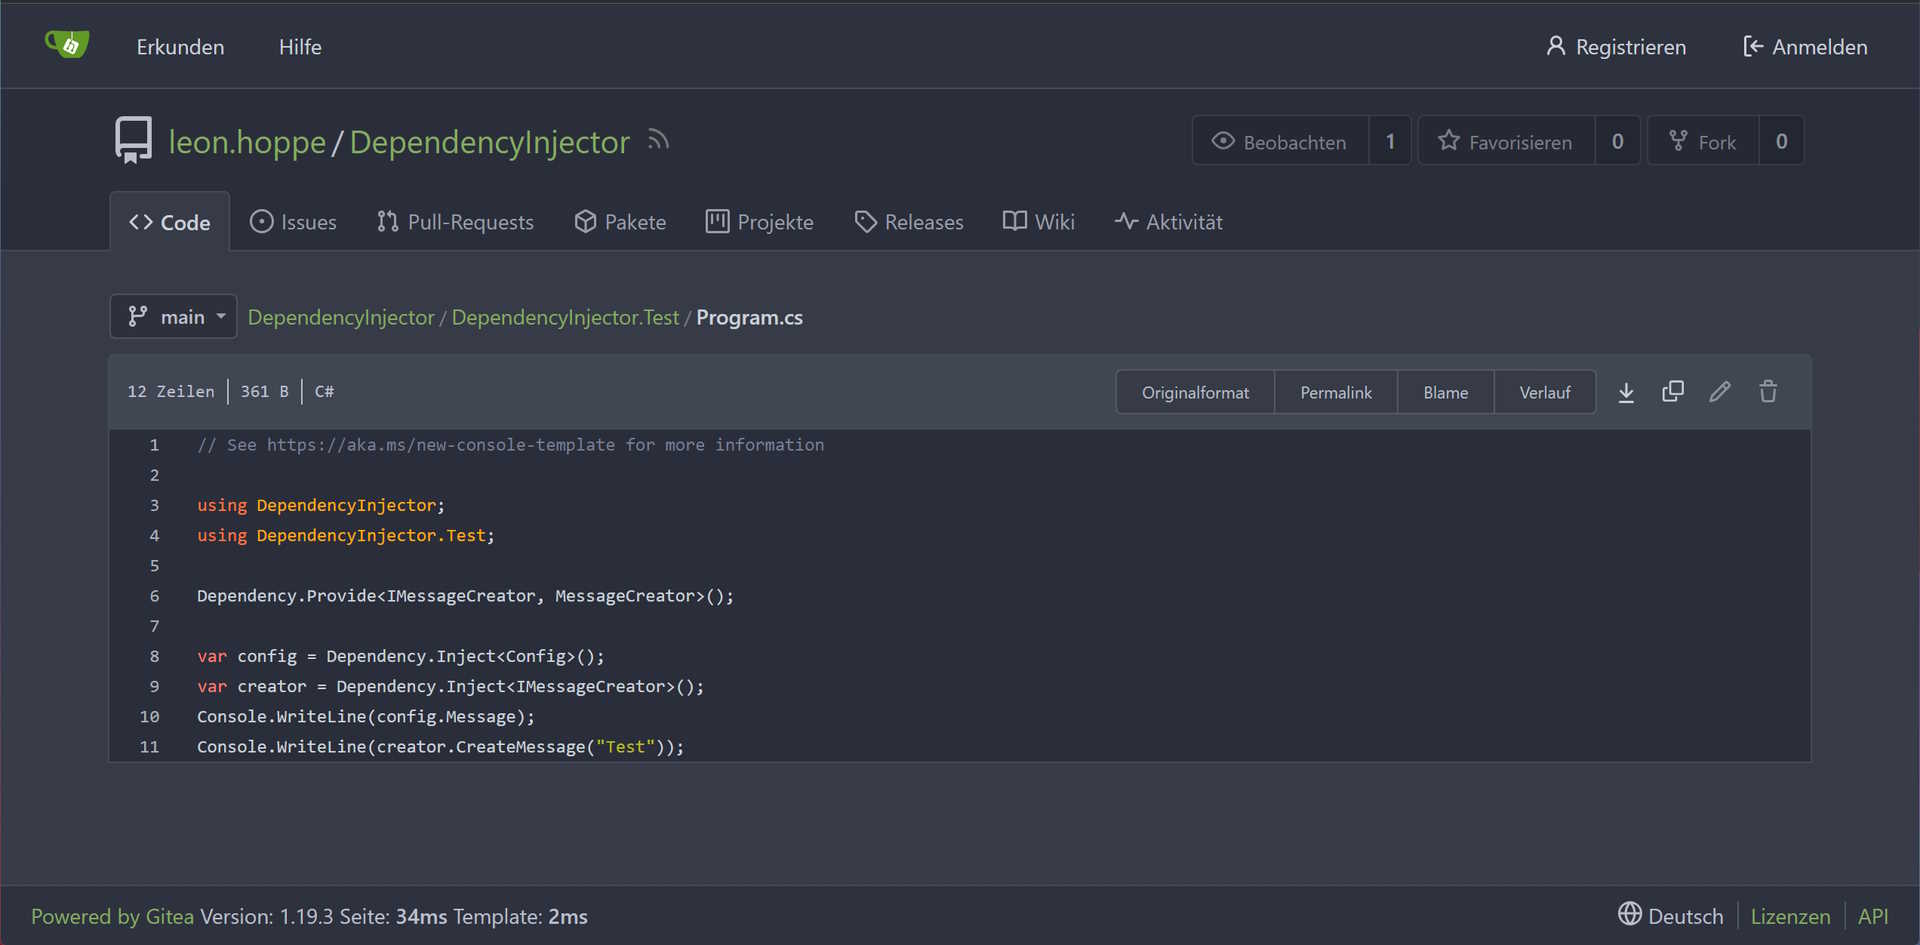Open the Lizenzen footer link
This screenshot has width=1920, height=945.
click(1790, 916)
